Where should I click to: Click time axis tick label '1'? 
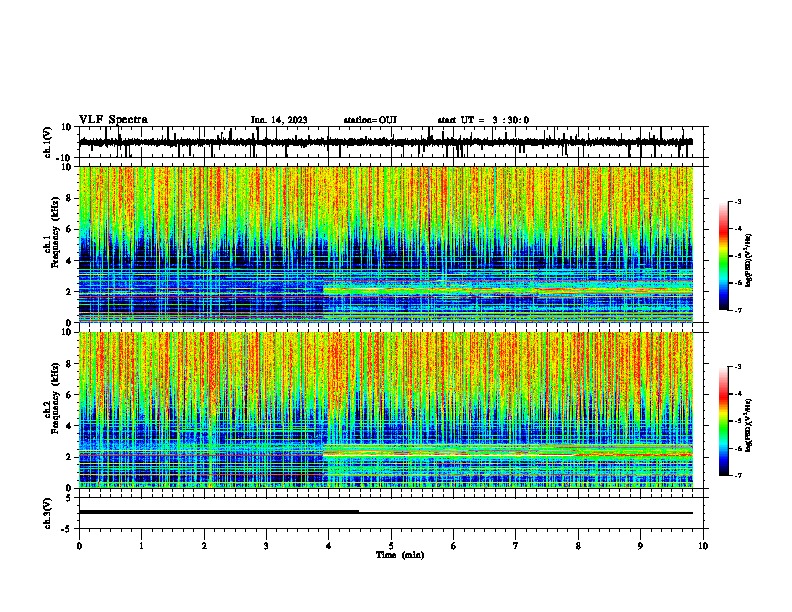(141, 545)
